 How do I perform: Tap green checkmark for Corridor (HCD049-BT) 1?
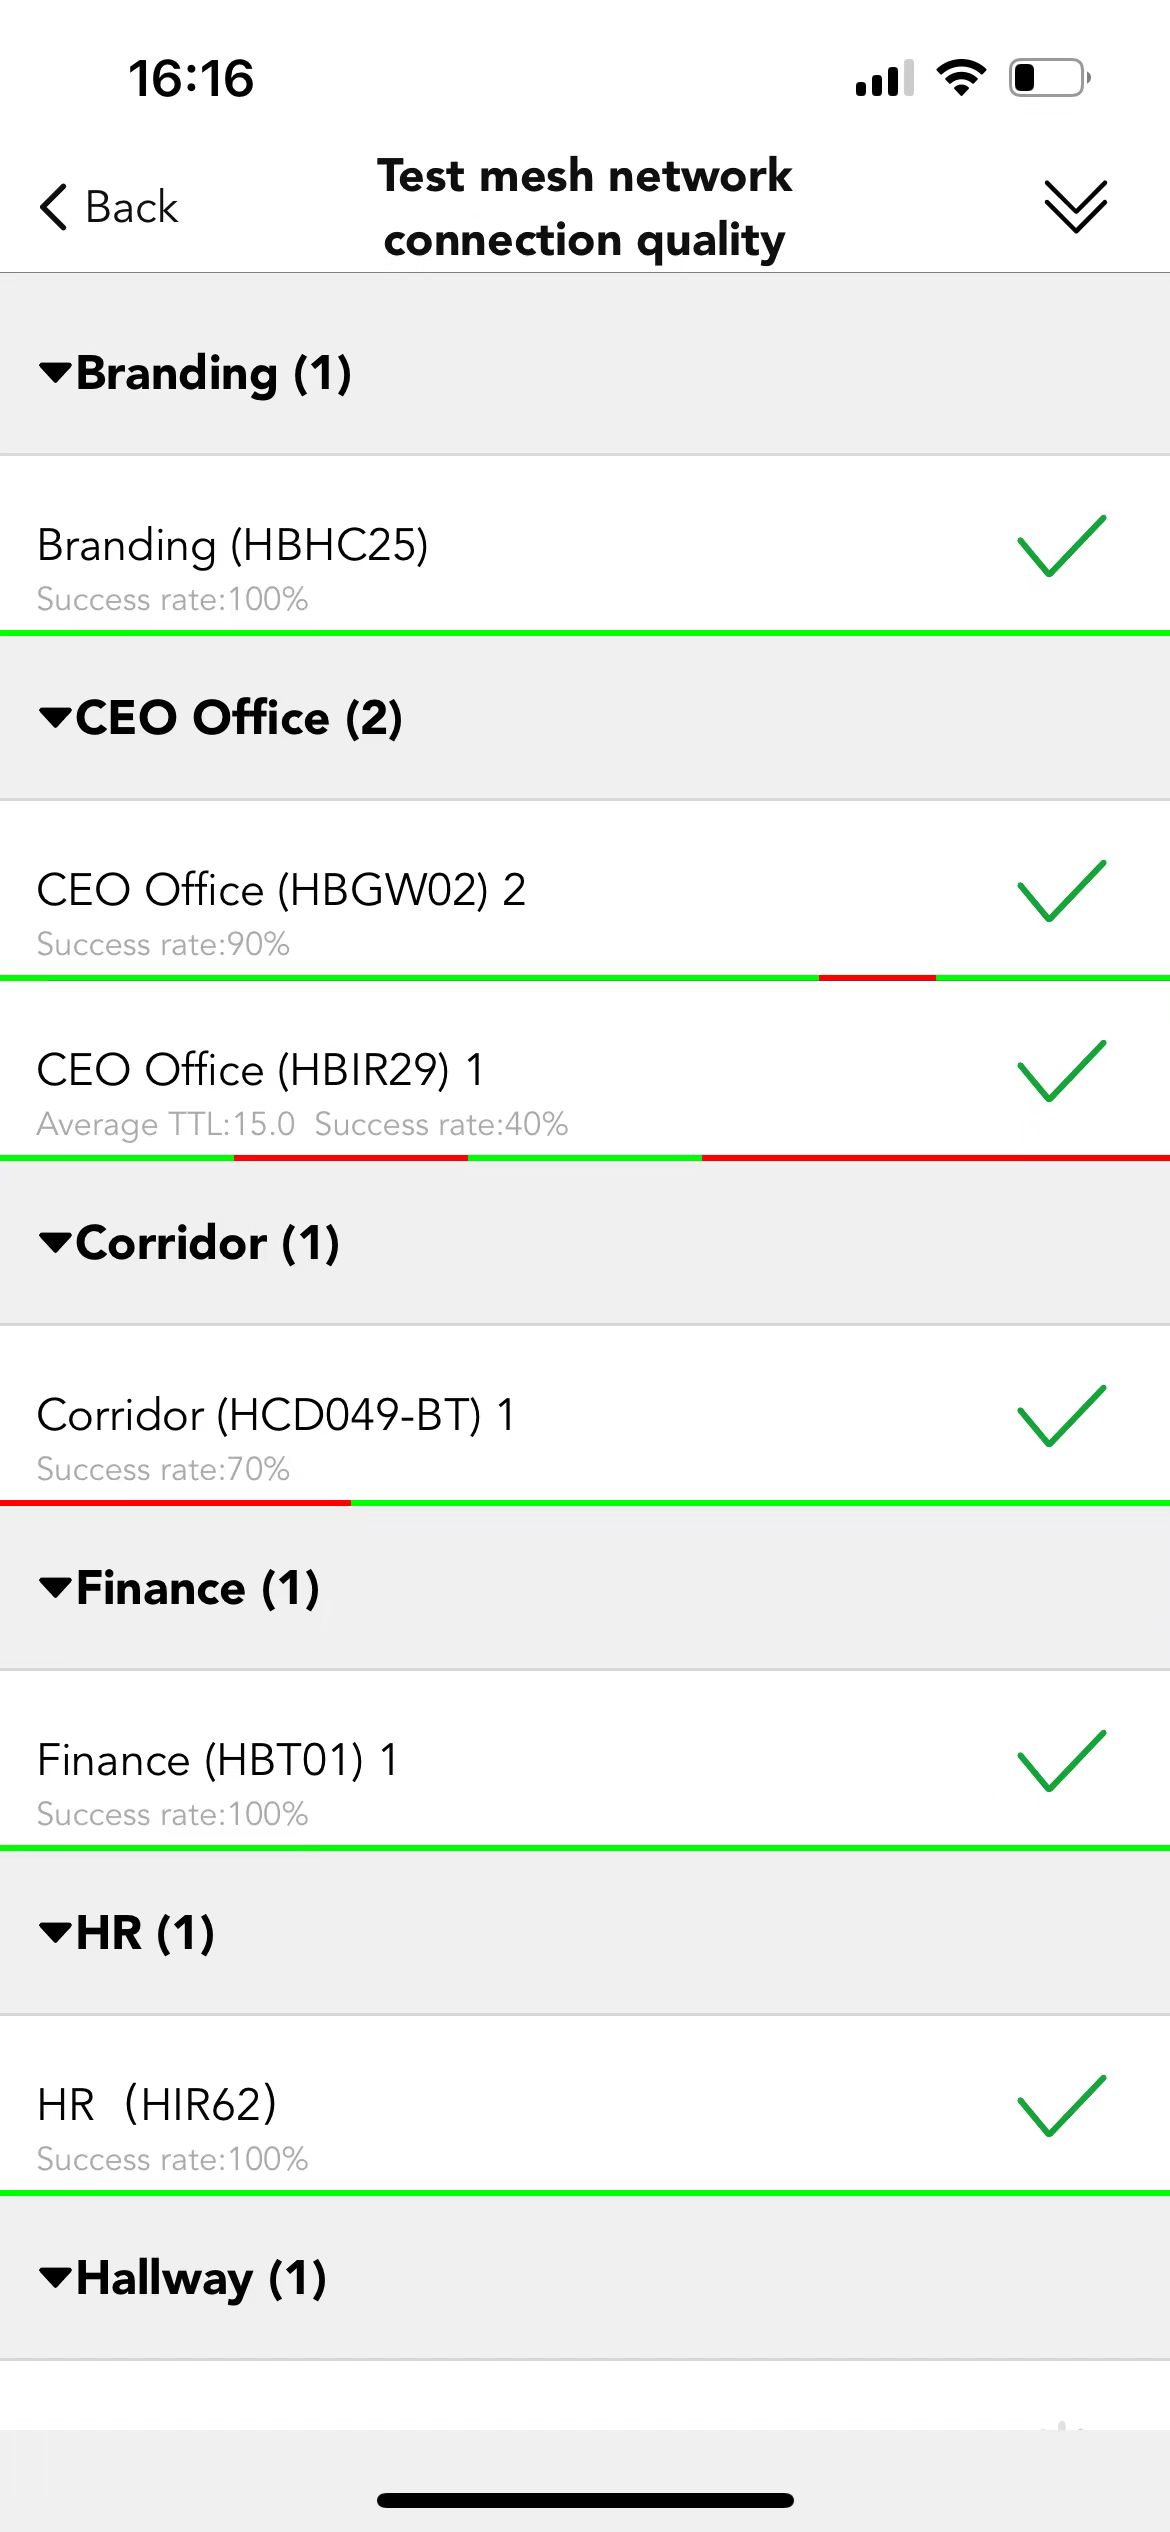1061,1415
